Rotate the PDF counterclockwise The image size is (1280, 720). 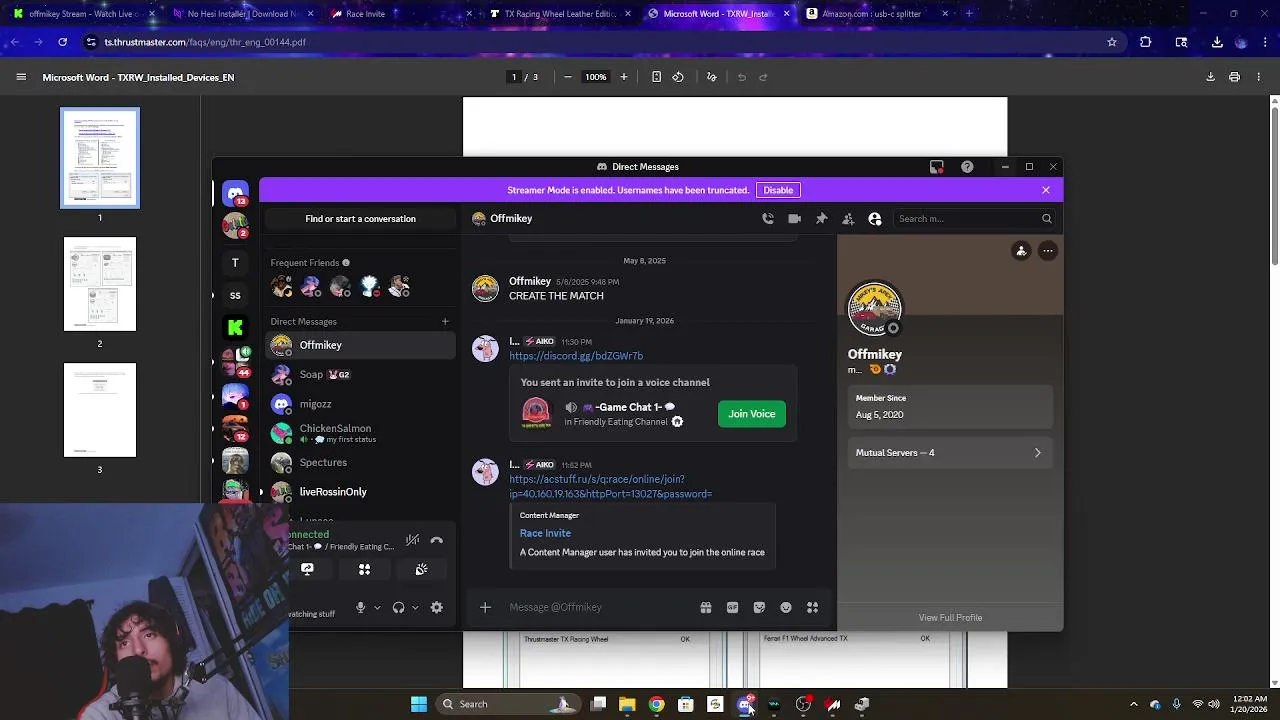[x=678, y=77]
